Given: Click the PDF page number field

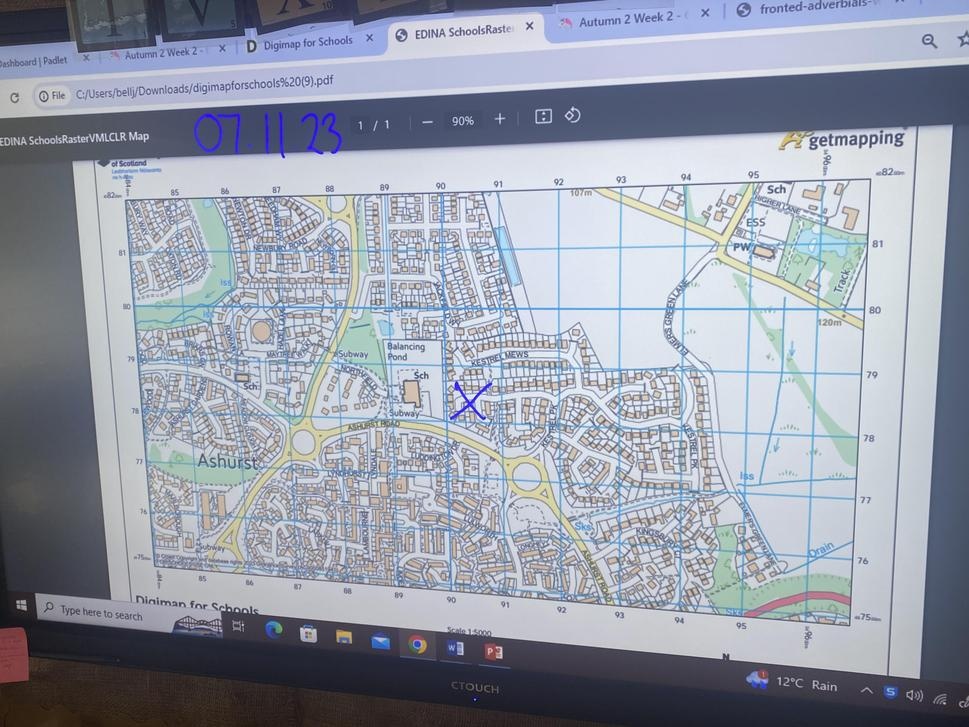Looking at the screenshot, I should tap(360, 125).
